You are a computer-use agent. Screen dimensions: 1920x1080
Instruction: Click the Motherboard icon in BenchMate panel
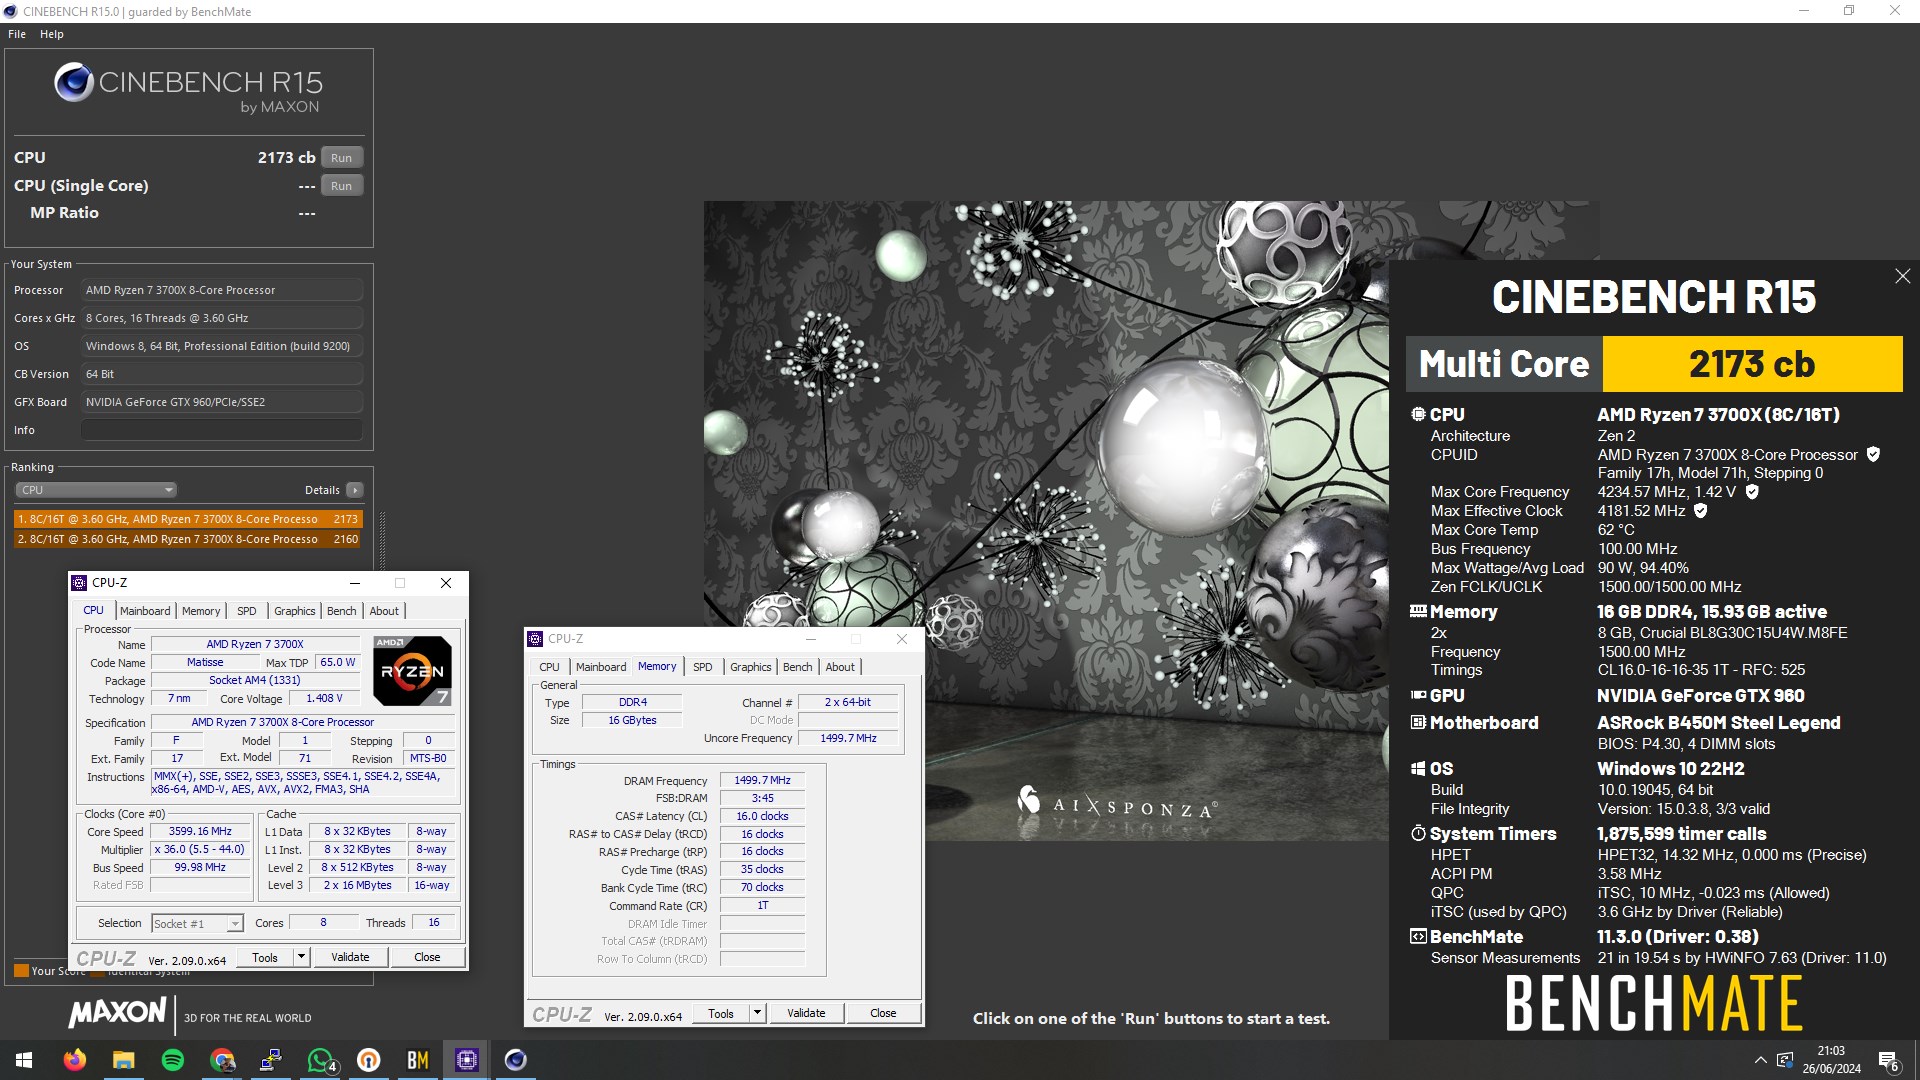(1418, 722)
